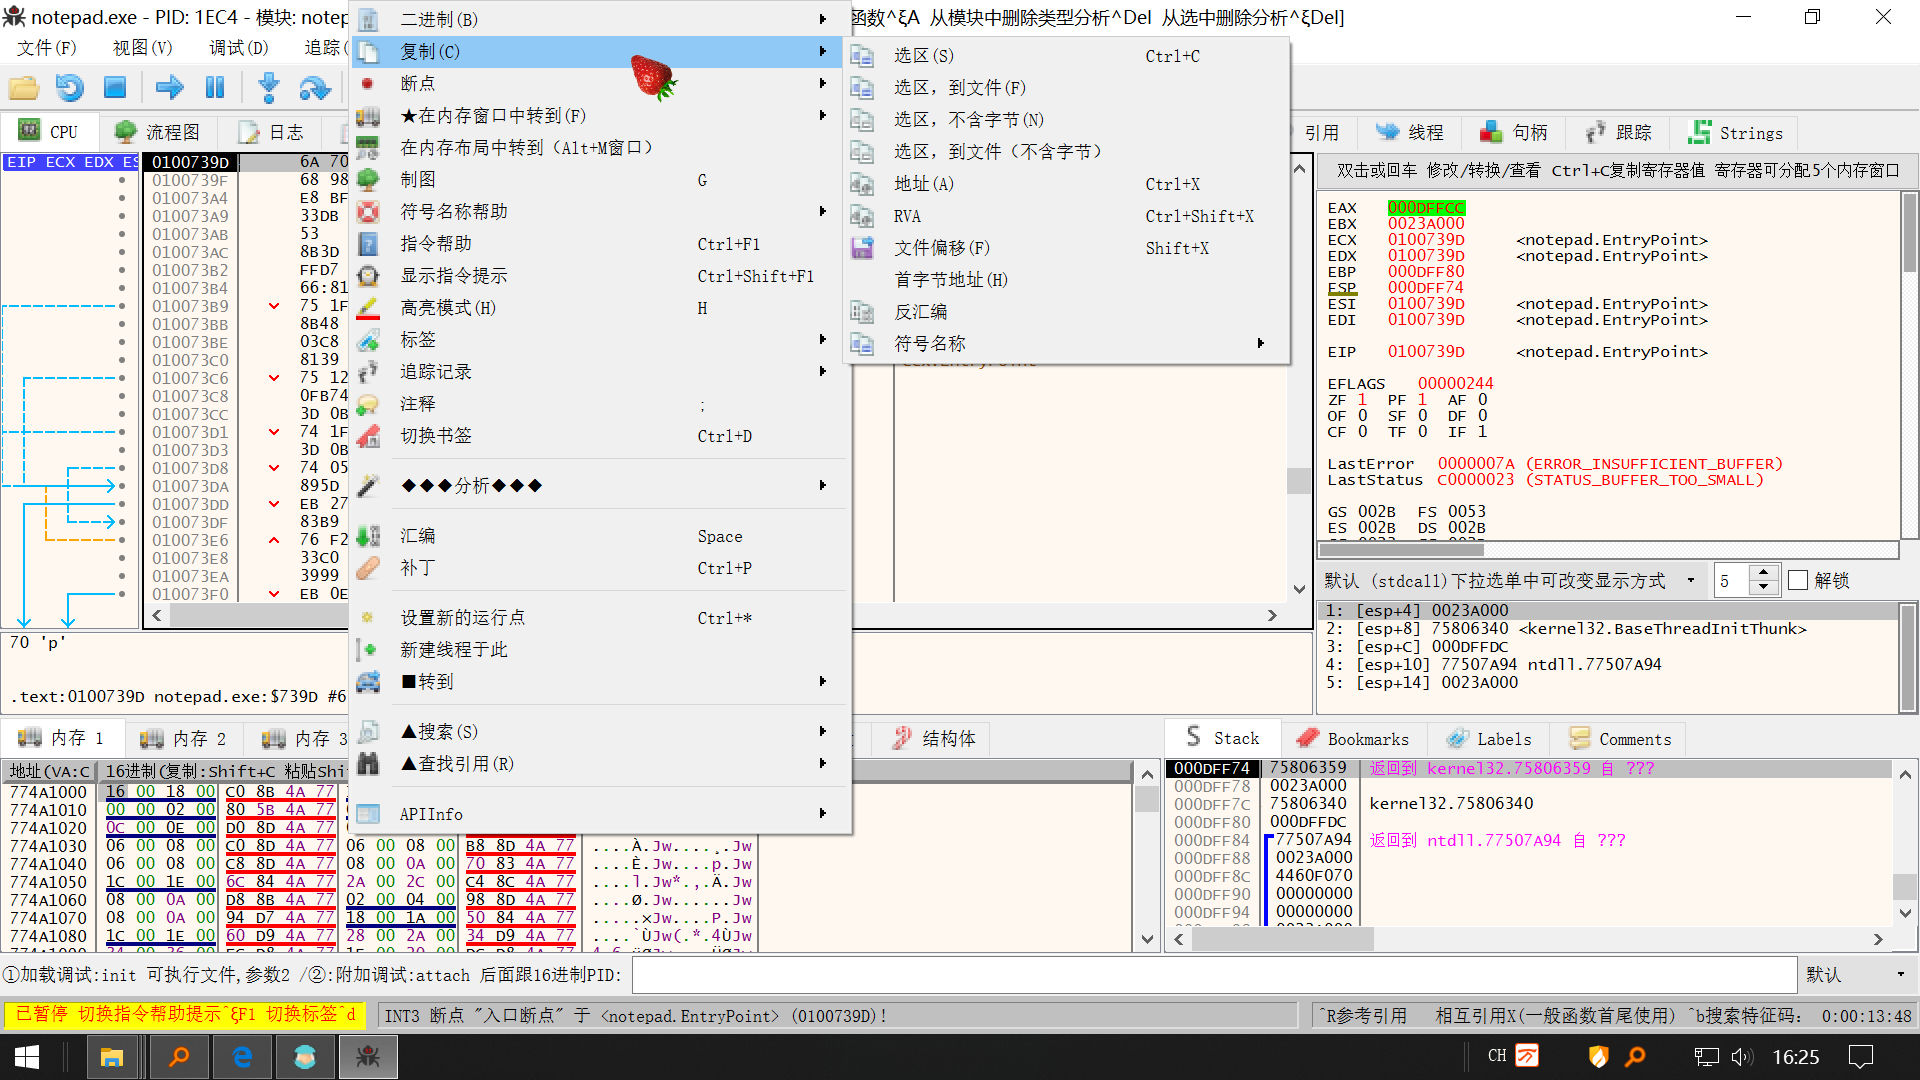Open File Explorer from the taskbar
1920x1080 pixels.
click(x=111, y=1057)
